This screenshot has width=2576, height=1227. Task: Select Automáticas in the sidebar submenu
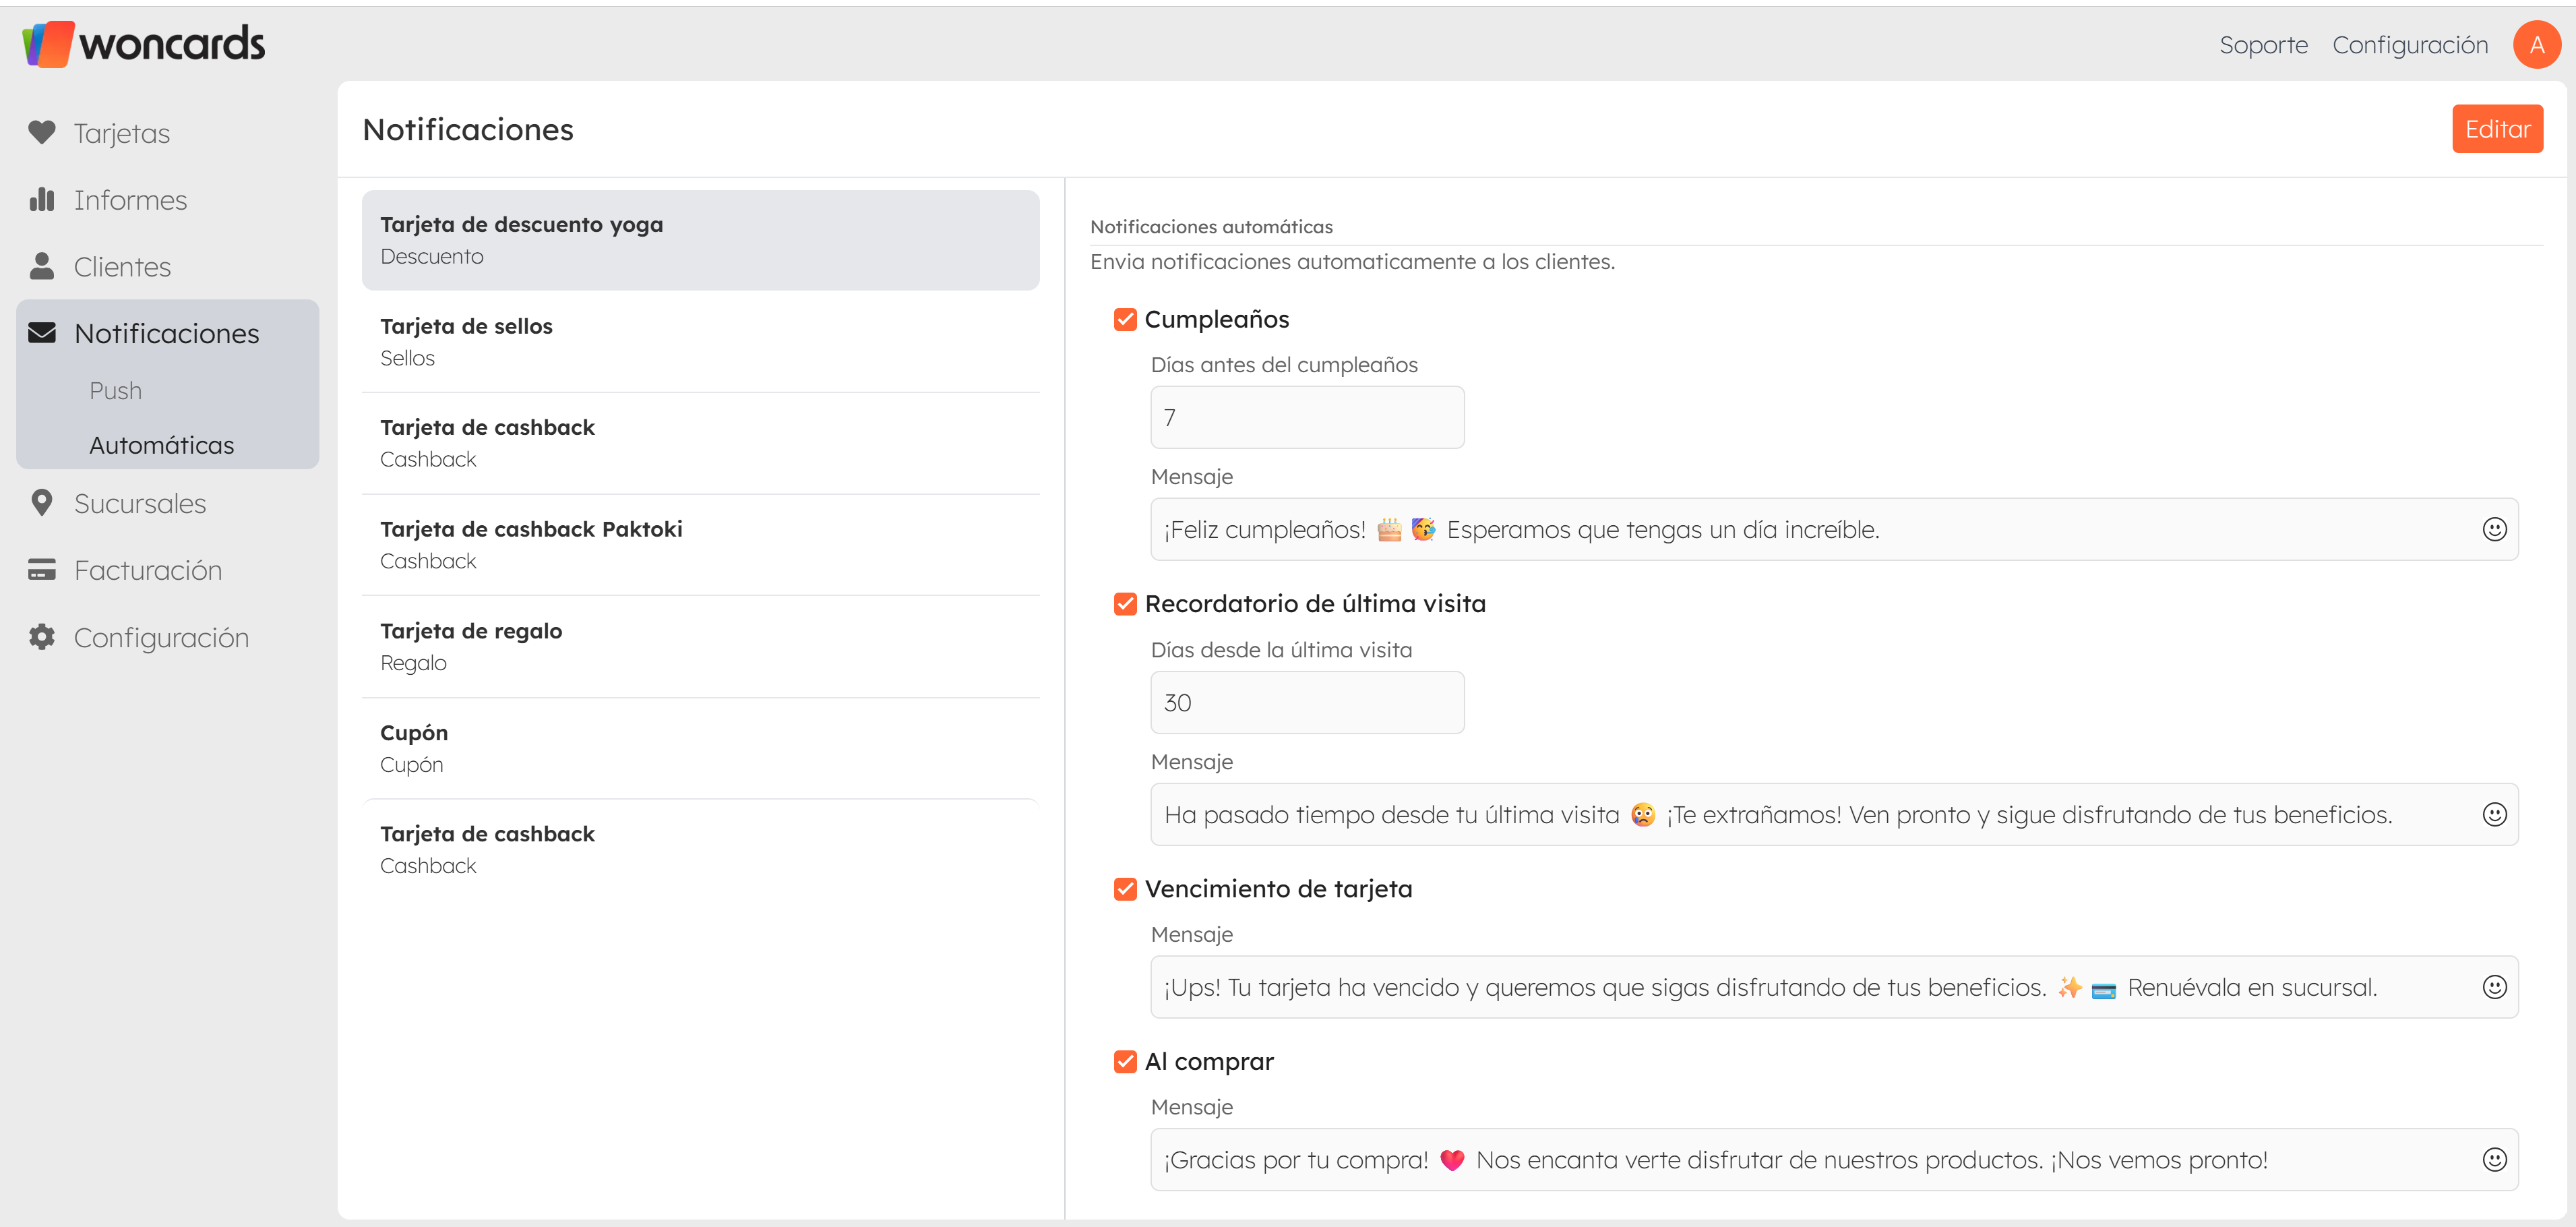162,445
